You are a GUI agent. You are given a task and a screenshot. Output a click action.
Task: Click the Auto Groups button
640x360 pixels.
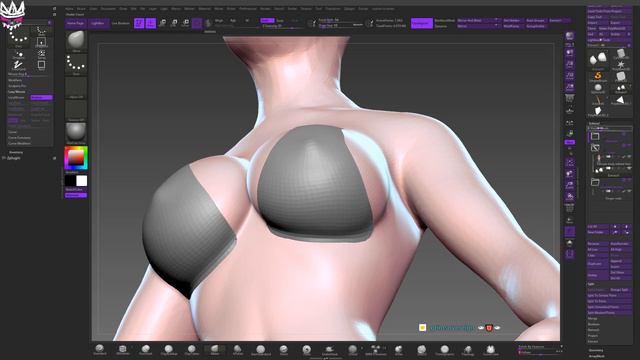tap(536, 20)
